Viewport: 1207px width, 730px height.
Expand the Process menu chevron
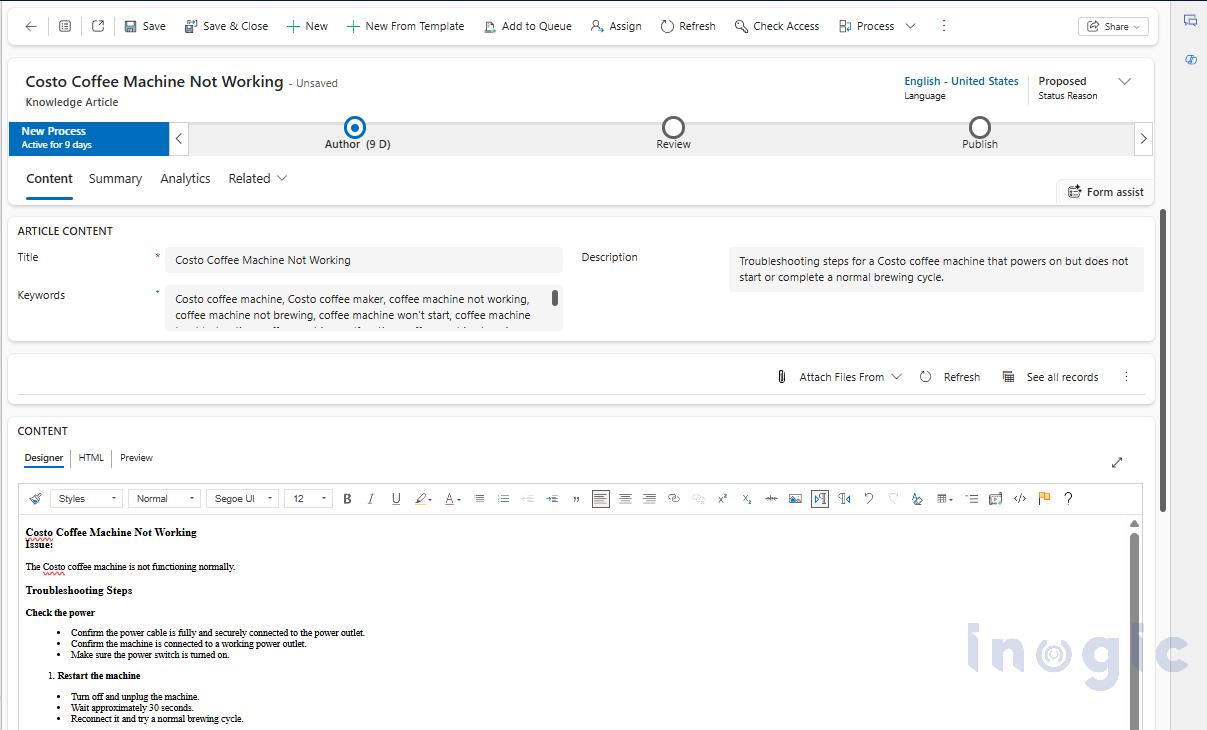click(910, 26)
